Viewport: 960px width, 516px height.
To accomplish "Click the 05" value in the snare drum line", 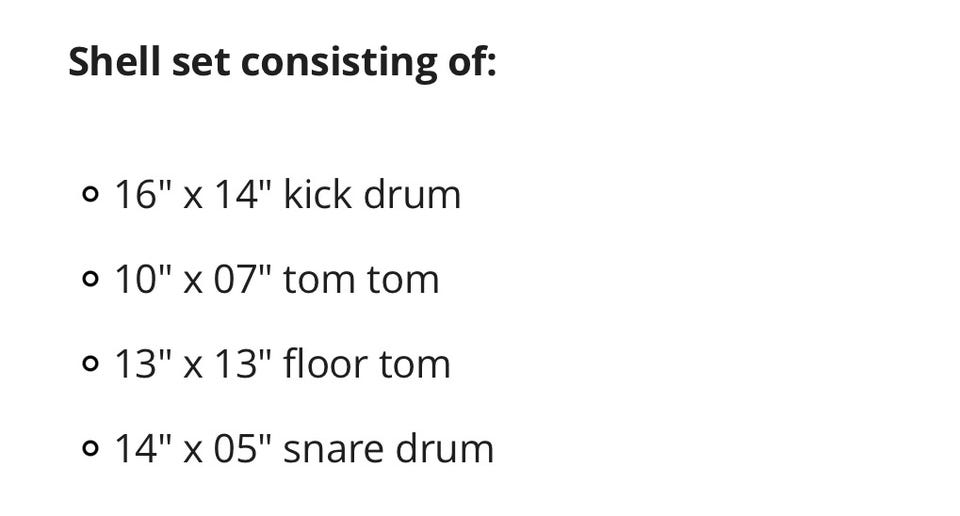I will click(242, 448).
